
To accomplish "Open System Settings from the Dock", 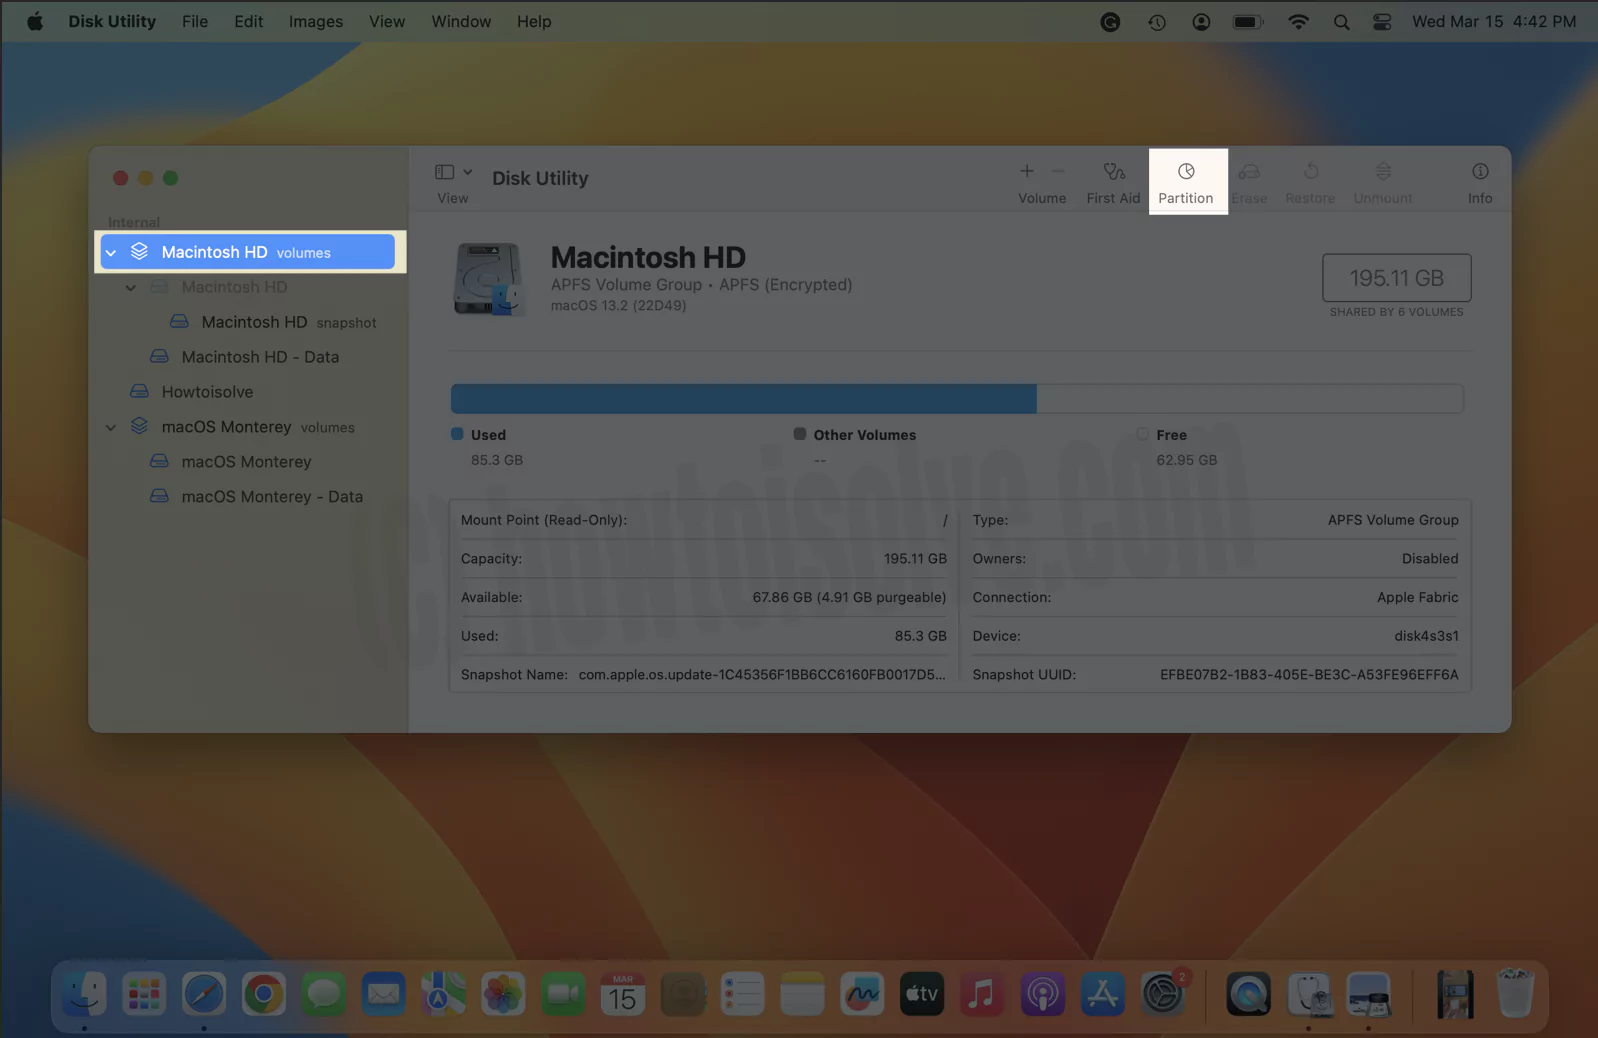I will [x=1162, y=994].
